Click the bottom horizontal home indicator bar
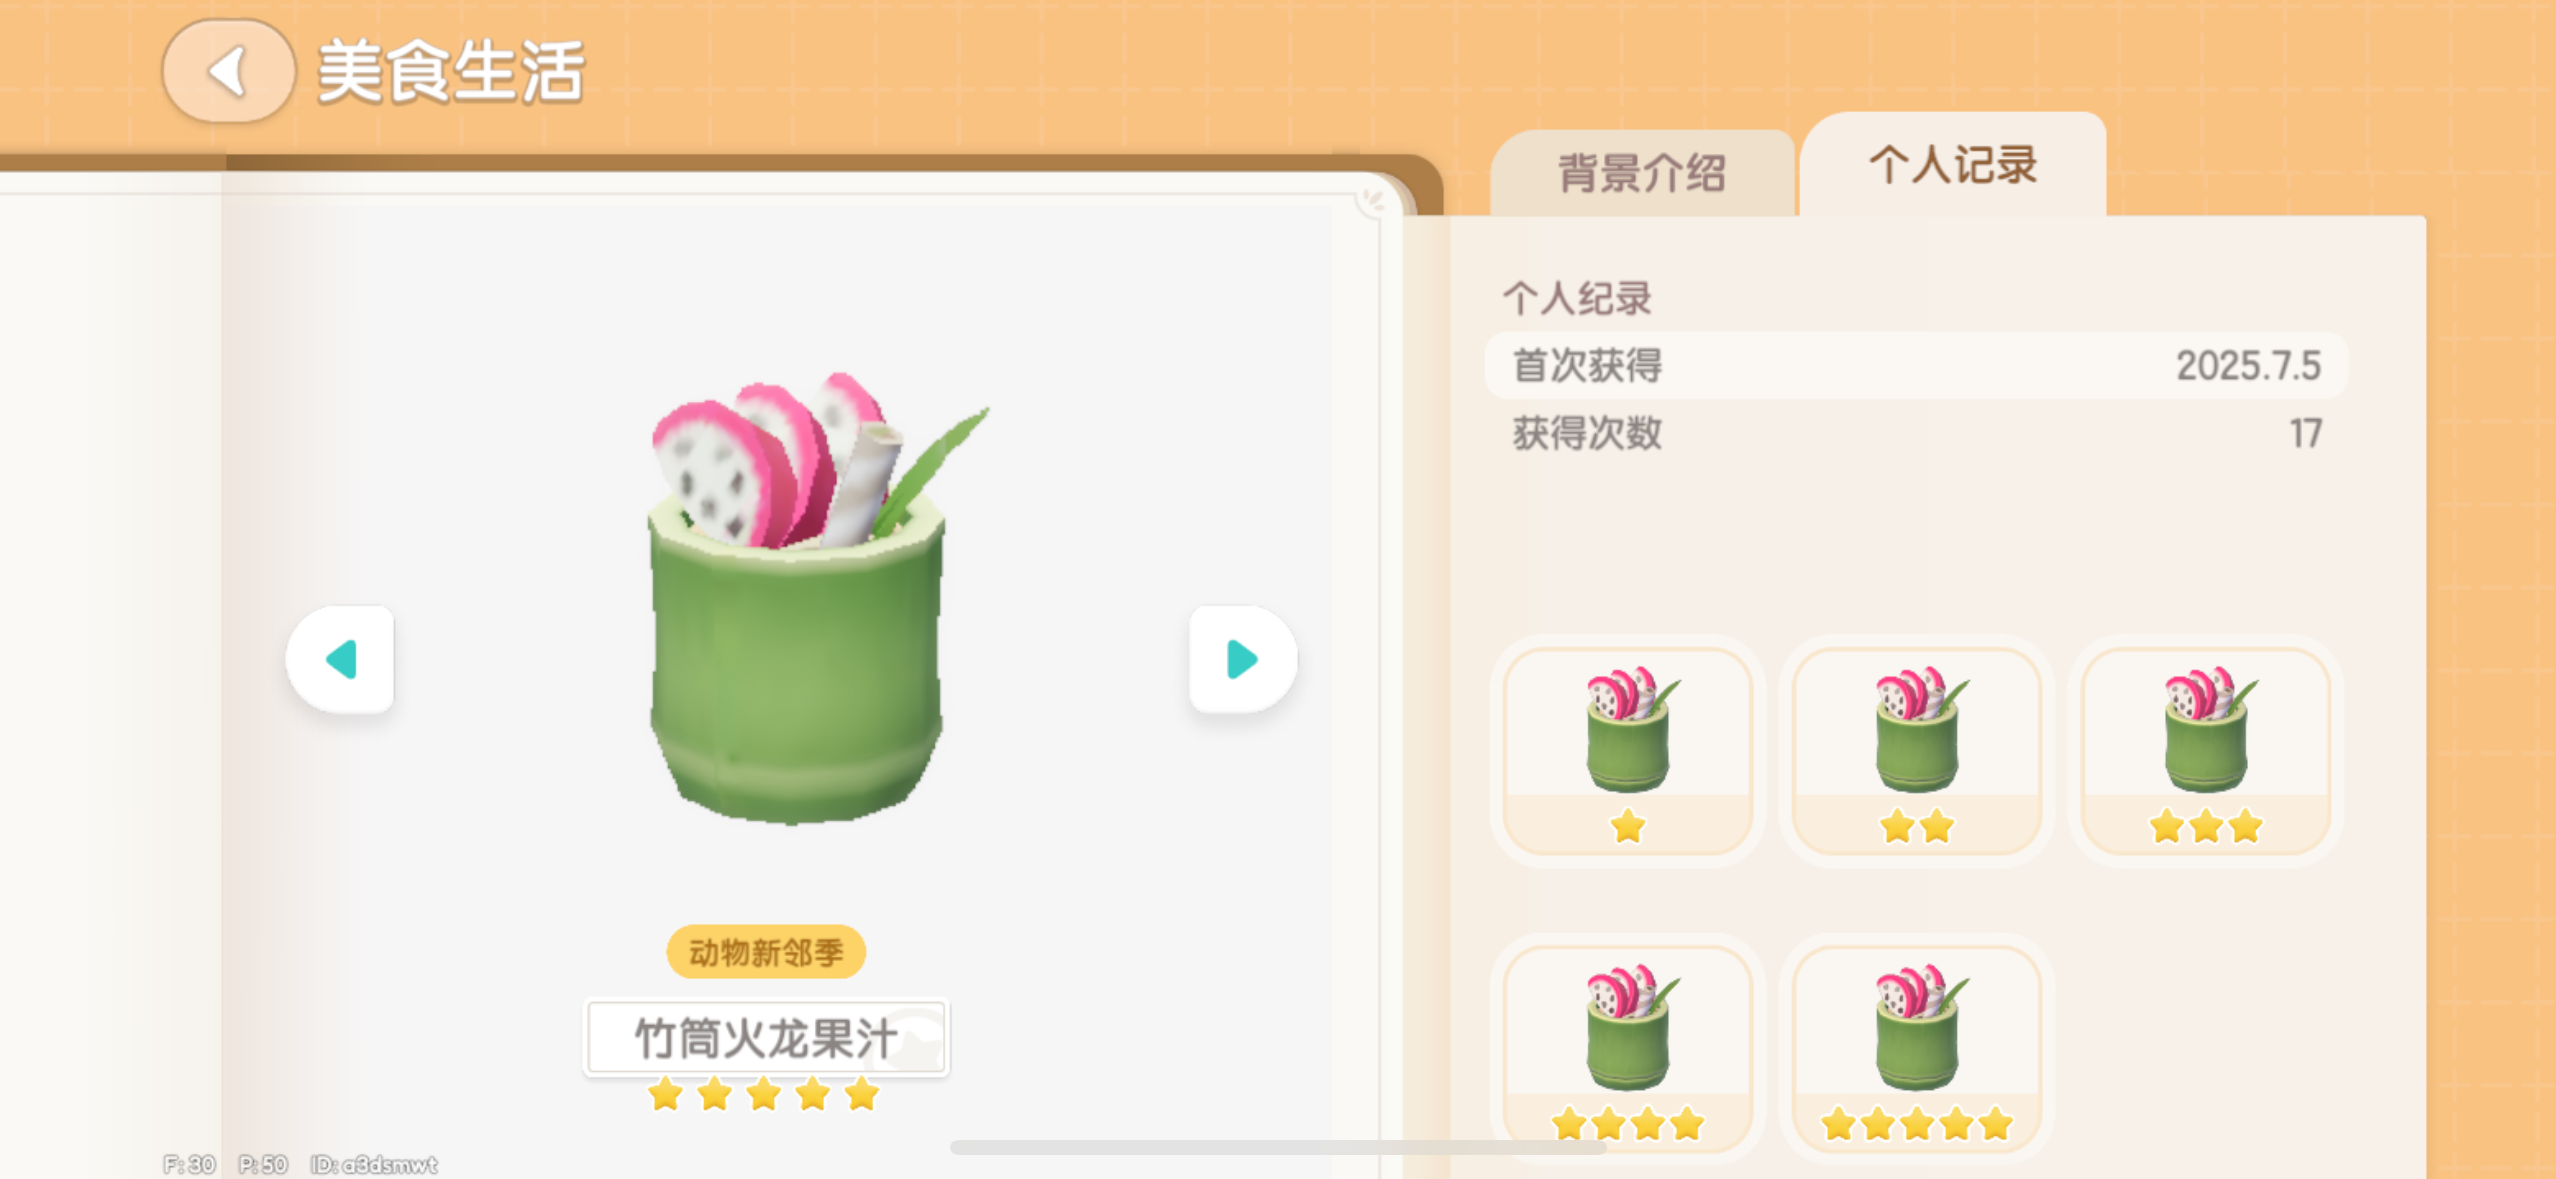The height and width of the screenshot is (1179, 2556). [x=1278, y=1147]
